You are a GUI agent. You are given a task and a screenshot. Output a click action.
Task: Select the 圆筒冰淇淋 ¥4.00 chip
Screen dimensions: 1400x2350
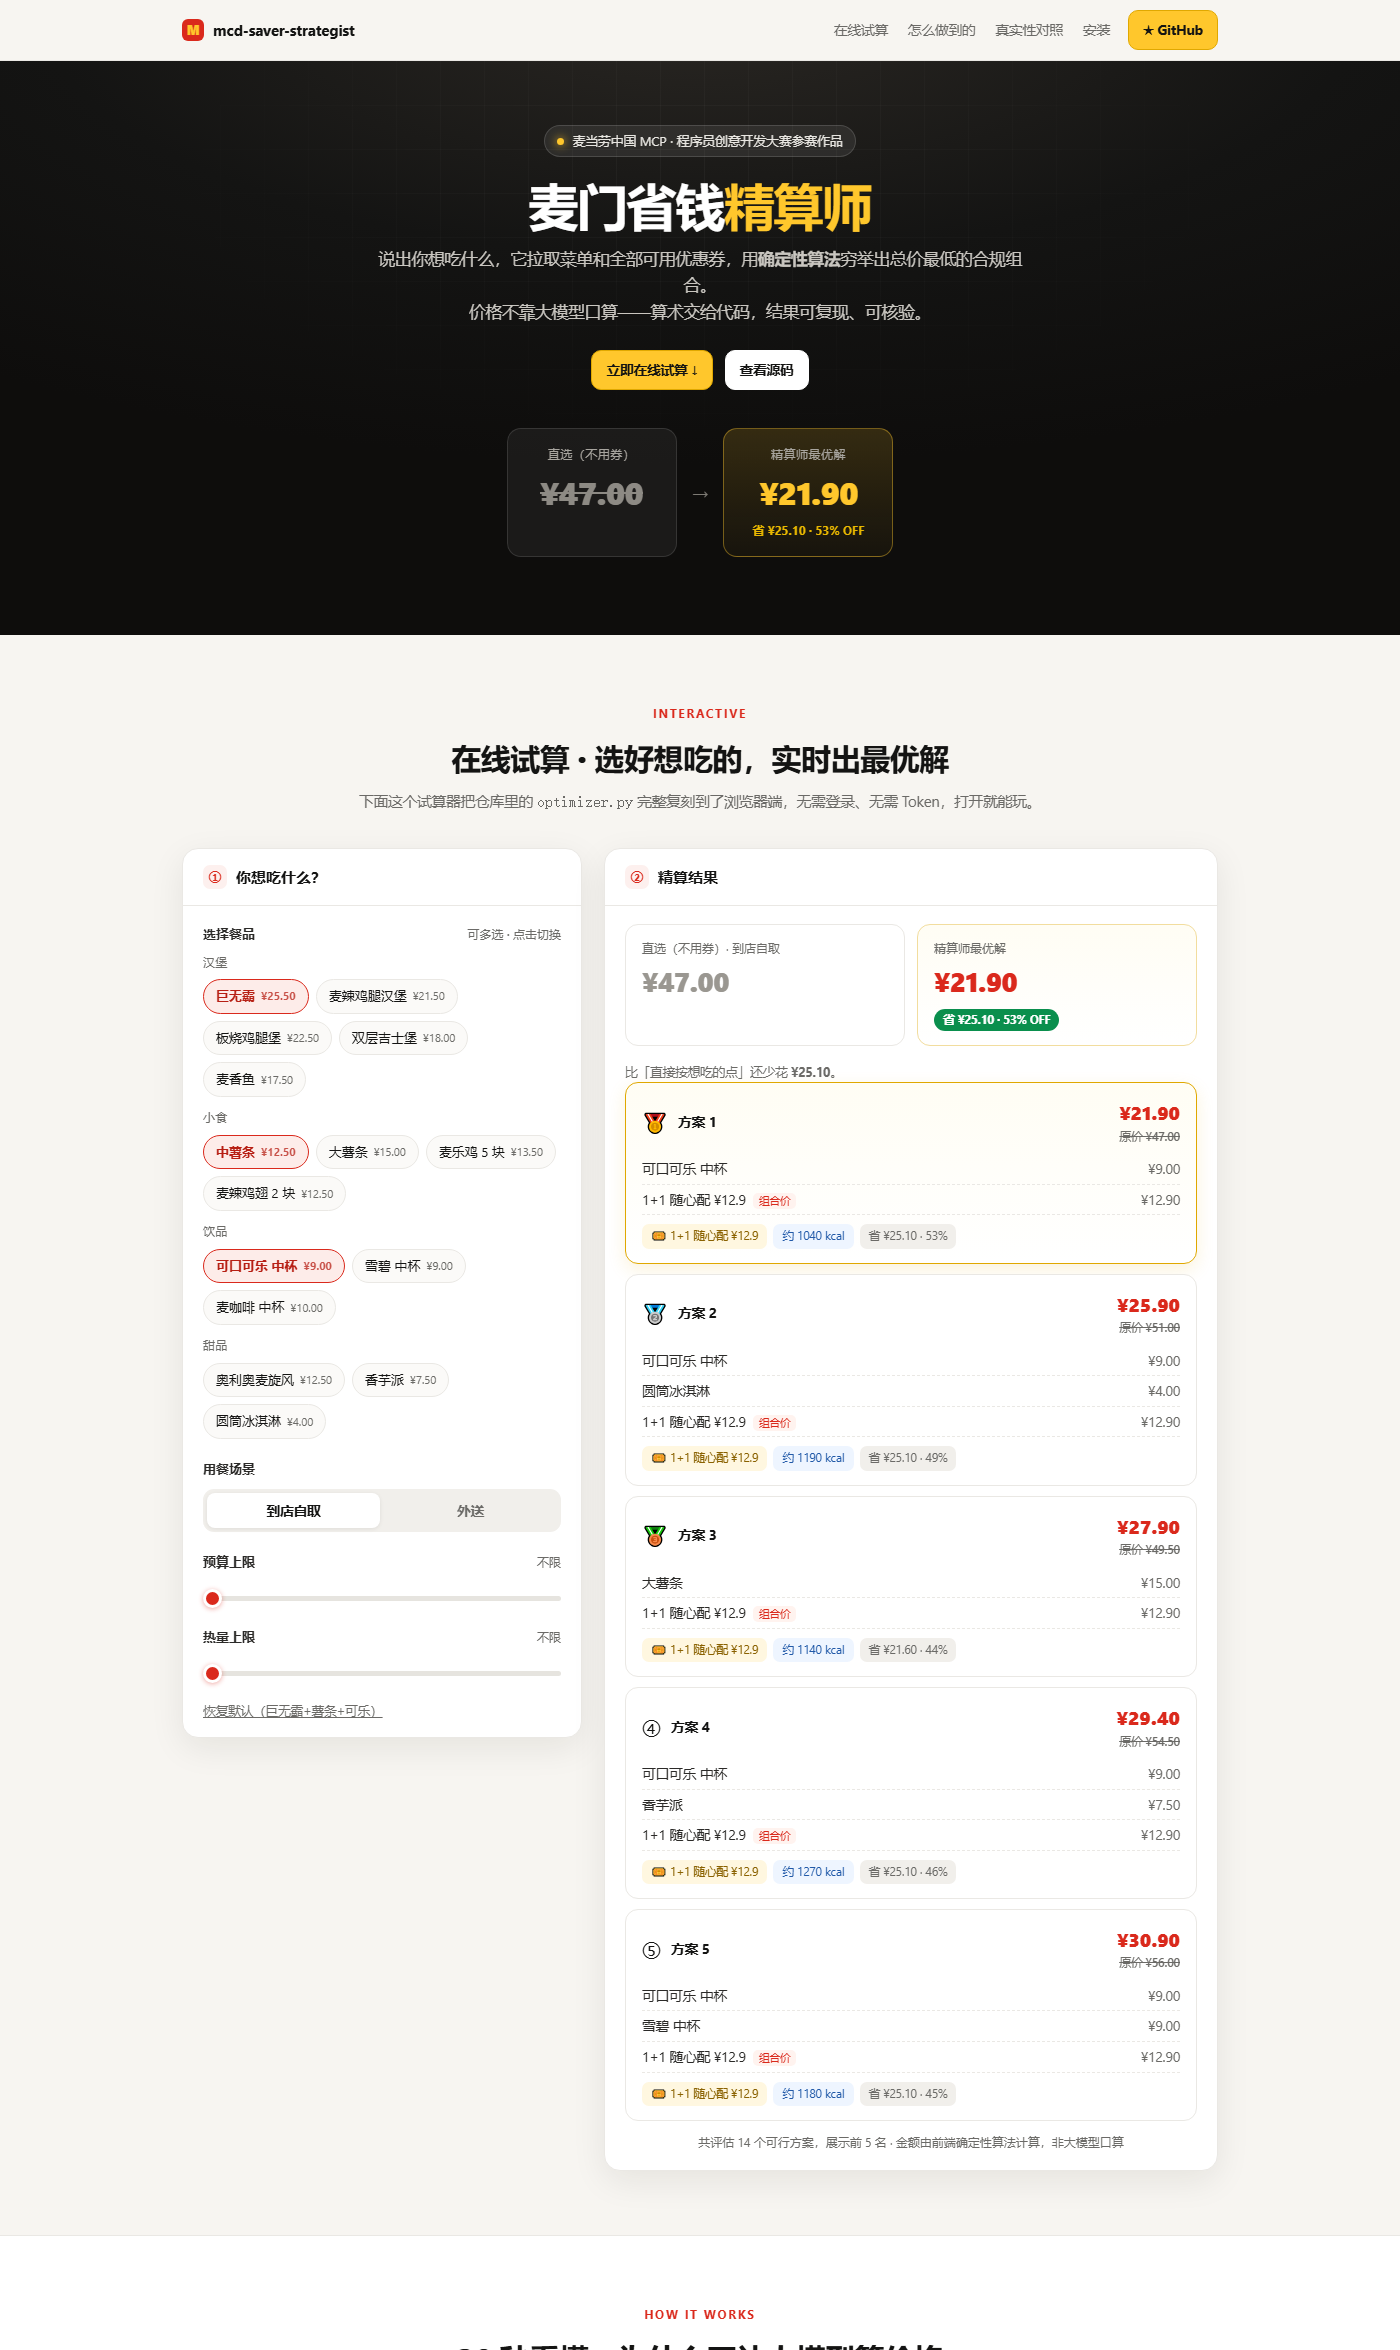(x=264, y=1422)
